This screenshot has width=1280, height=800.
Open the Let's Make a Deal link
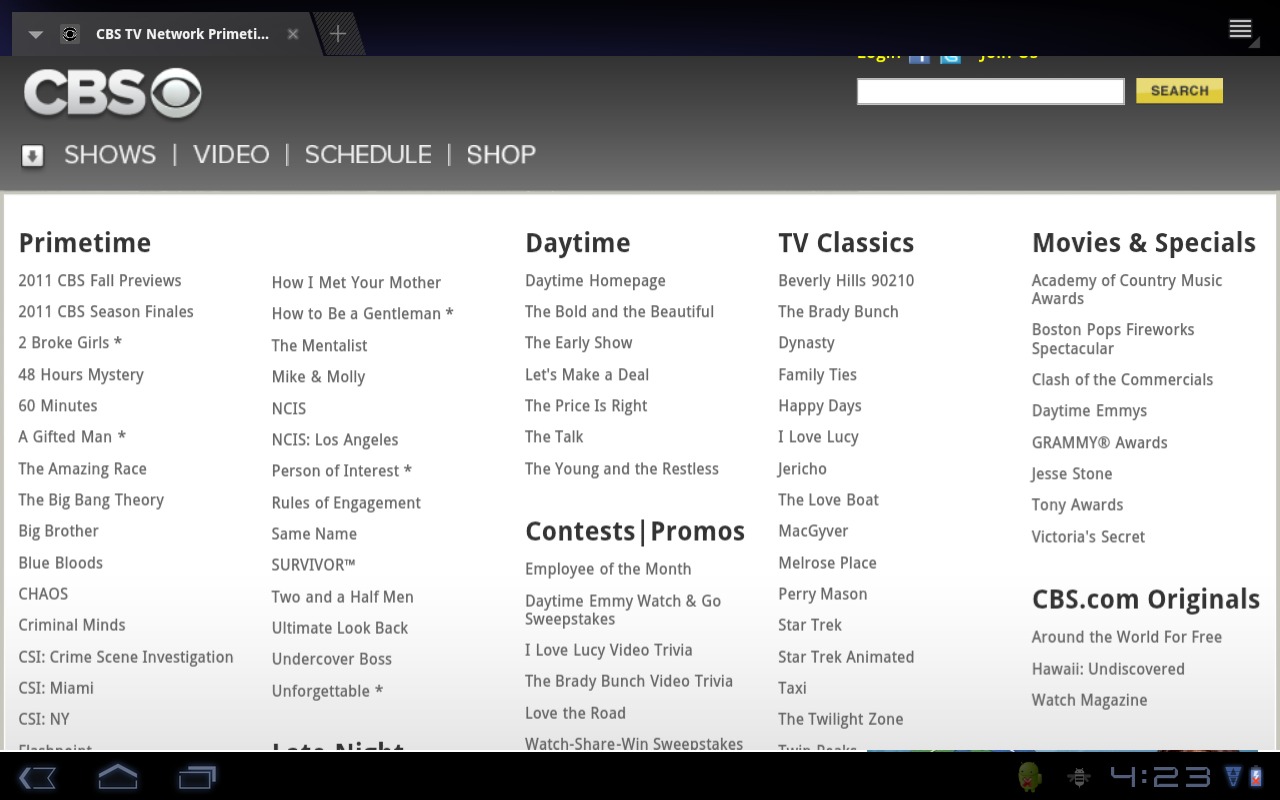pyautogui.click(x=587, y=375)
